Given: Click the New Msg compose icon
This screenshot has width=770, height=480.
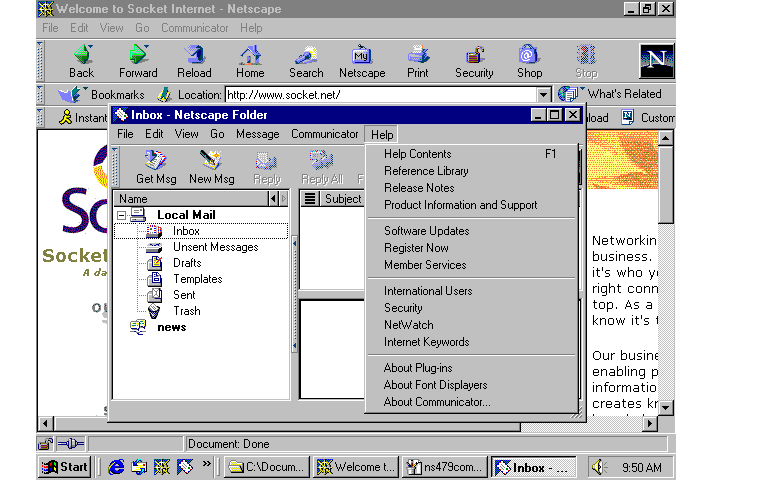Looking at the screenshot, I should tap(211, 161).
